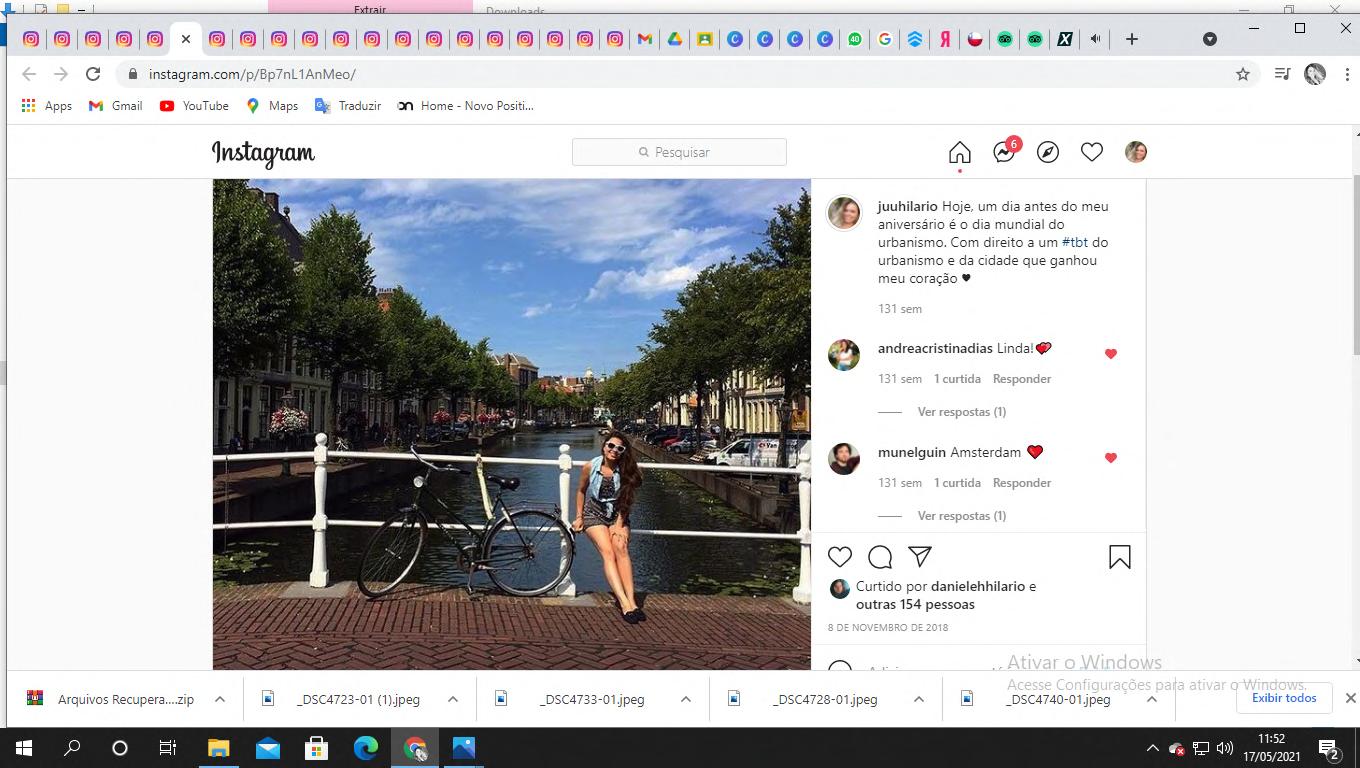Open Windows taskbar search
This screenshot has height=768, width=1360.
(72, 748)
